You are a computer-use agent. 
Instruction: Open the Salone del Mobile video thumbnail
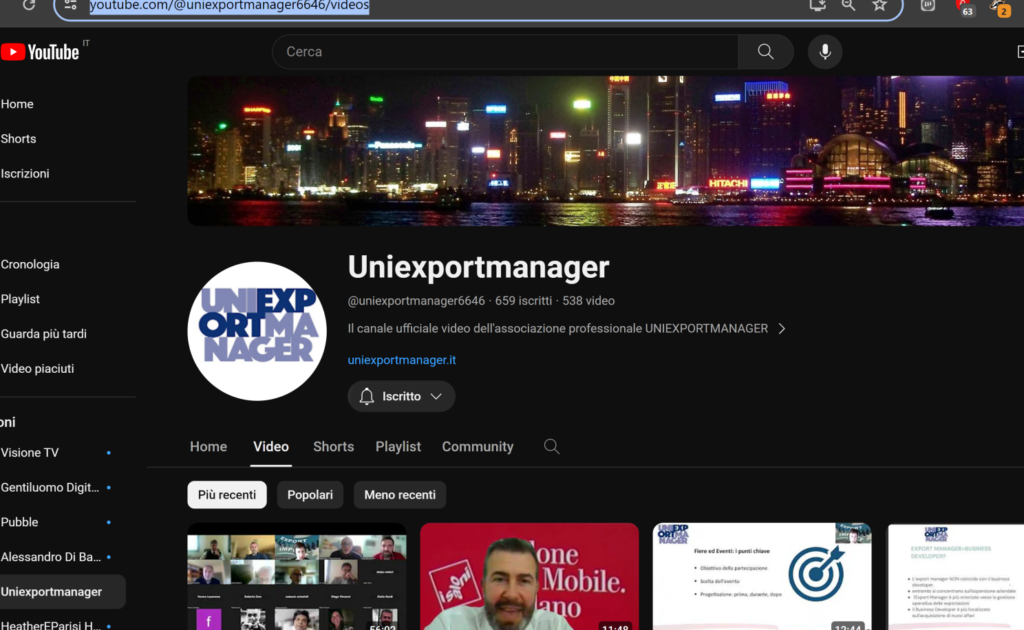(529, 576)
